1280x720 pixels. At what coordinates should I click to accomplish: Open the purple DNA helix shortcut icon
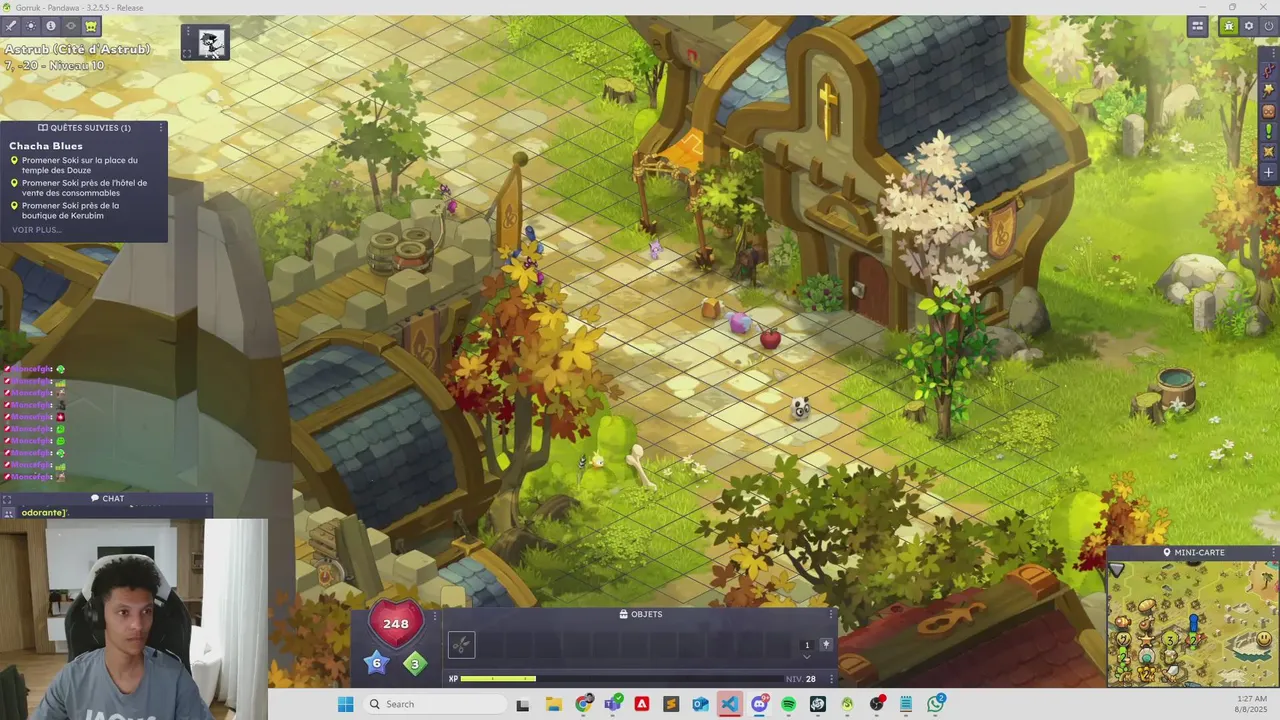(x=1269, y=71)
